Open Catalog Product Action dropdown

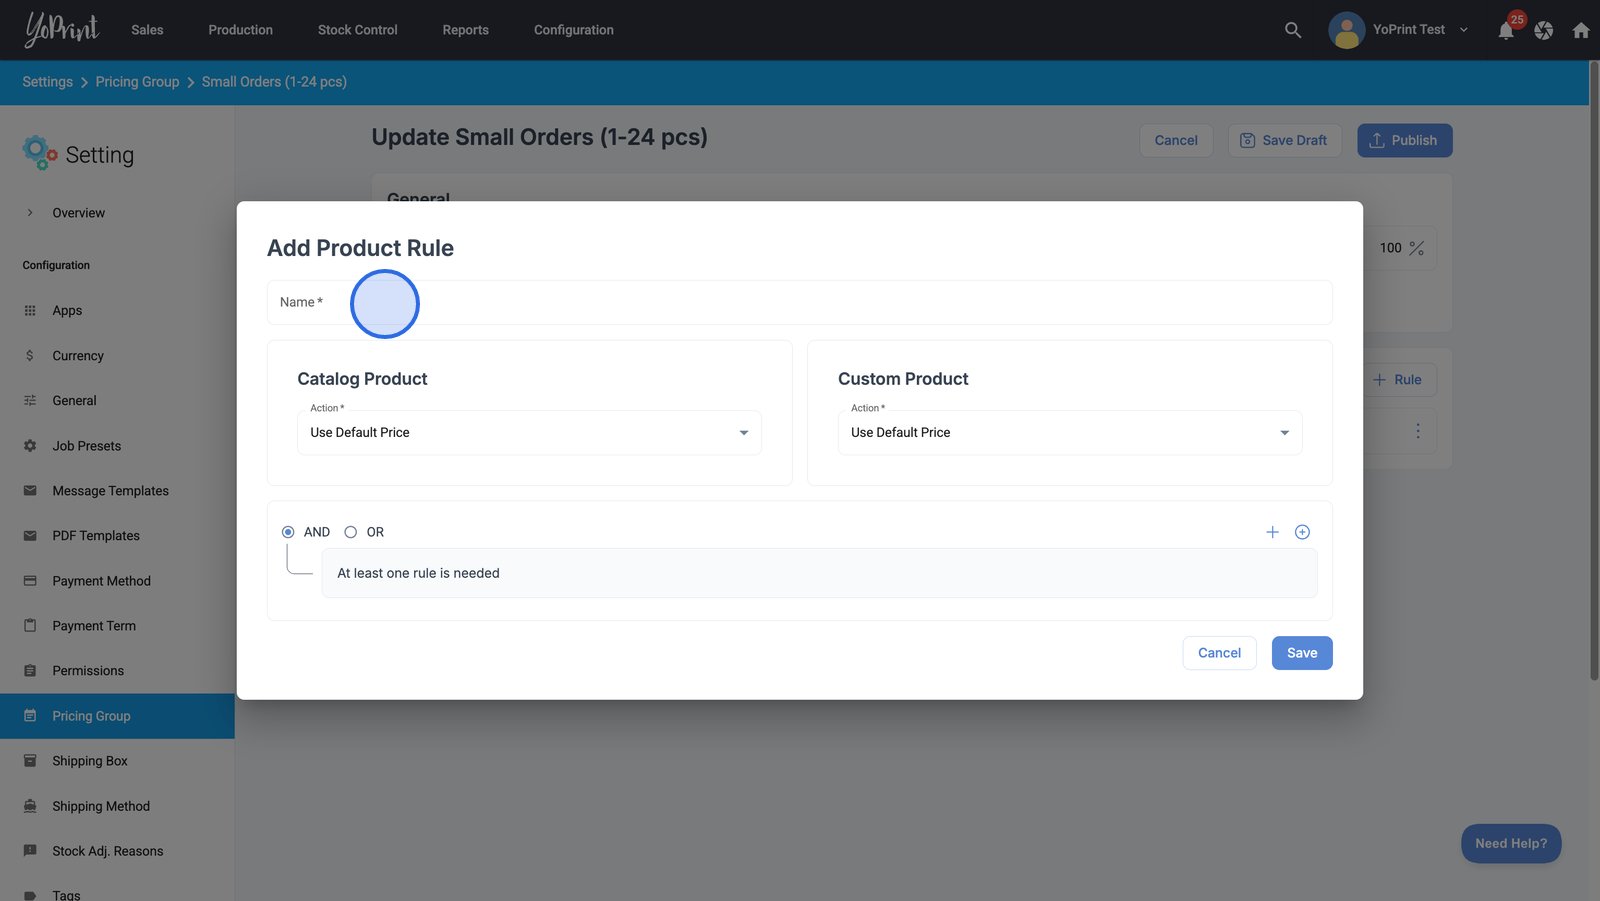click(529, 433)
